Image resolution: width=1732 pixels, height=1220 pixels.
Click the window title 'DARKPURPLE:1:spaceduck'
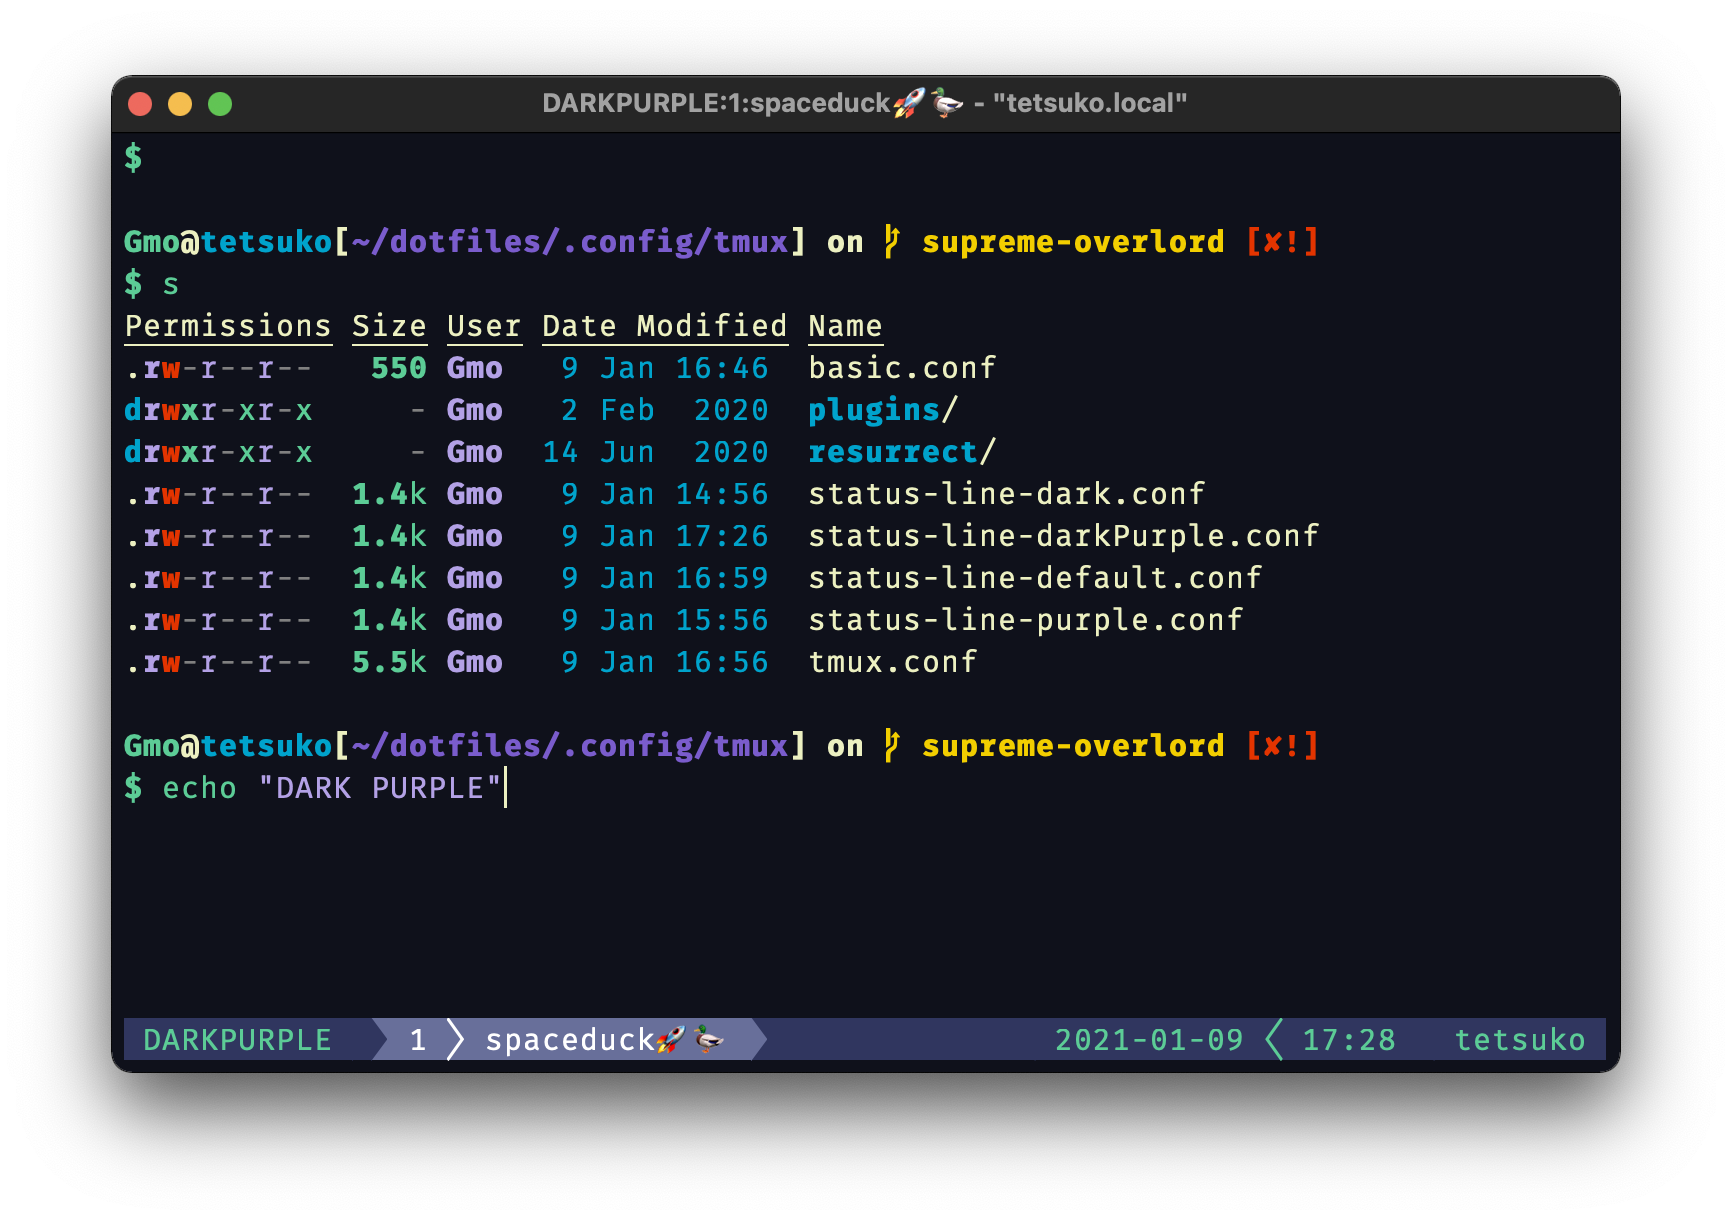point(716,103)
